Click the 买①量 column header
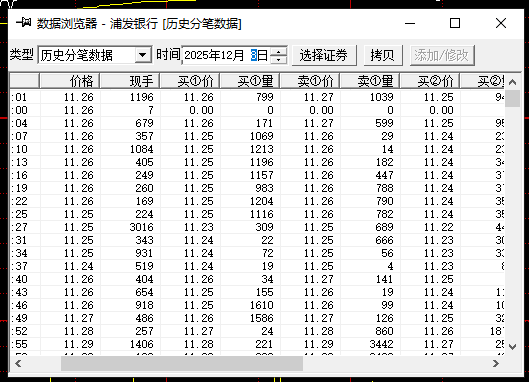 (x=250, y=81)
